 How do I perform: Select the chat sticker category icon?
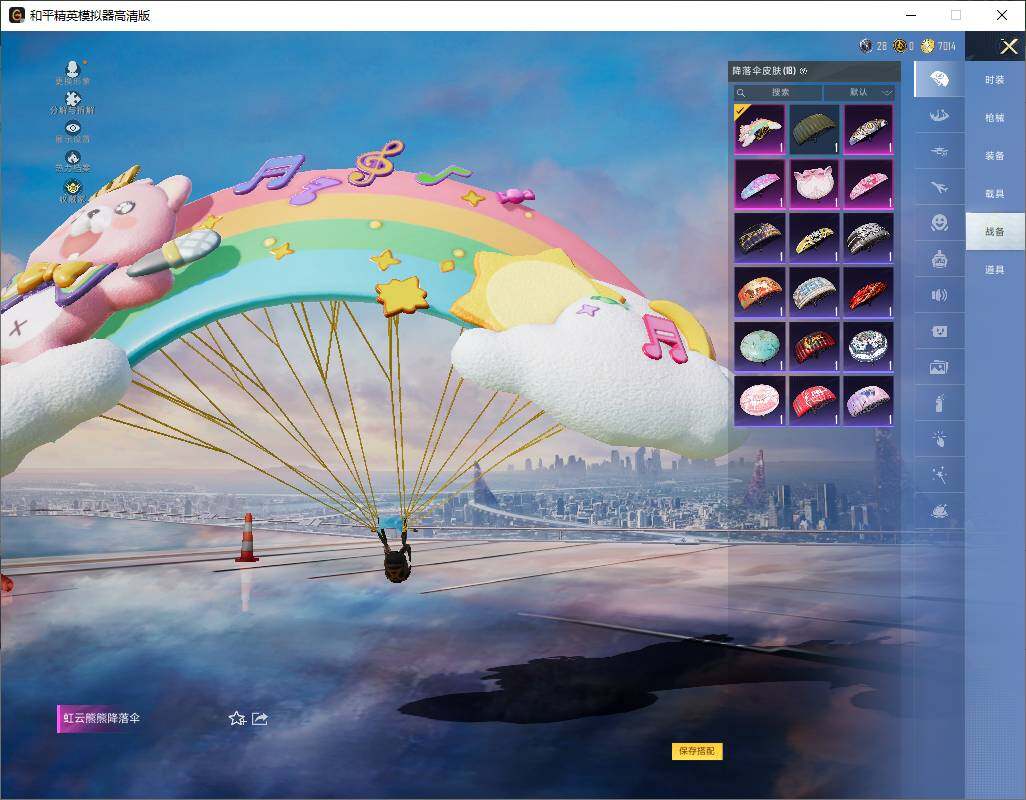point(939,331)
